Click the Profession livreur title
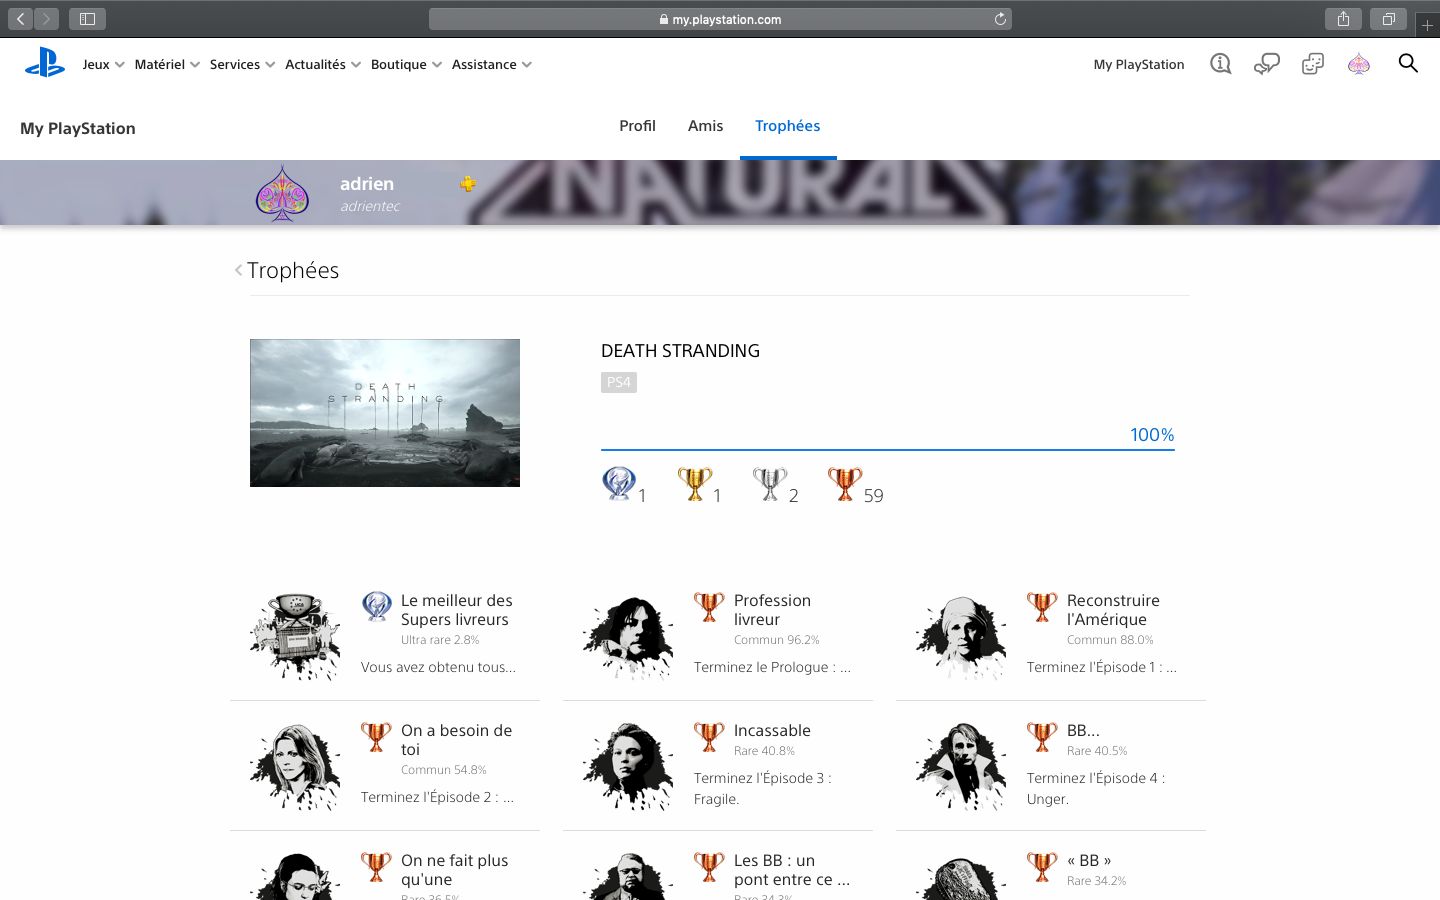 click(772, 610)
